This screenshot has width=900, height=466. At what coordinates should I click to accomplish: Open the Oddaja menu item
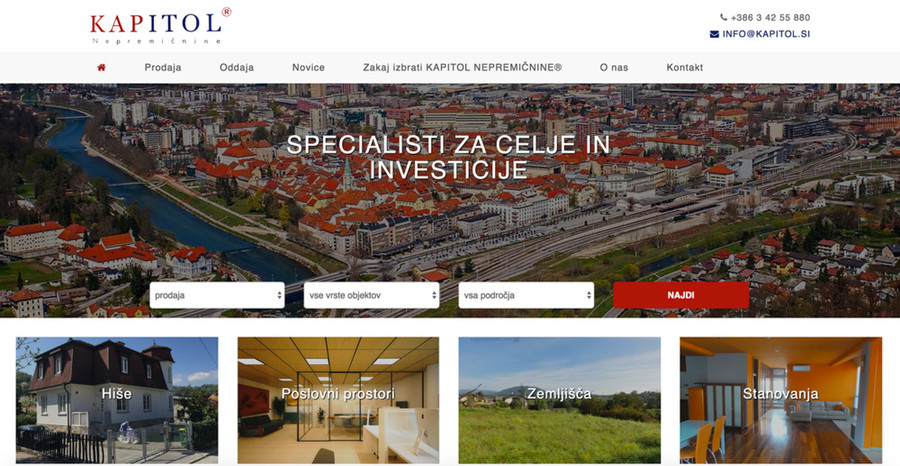(x=236, y=67)
